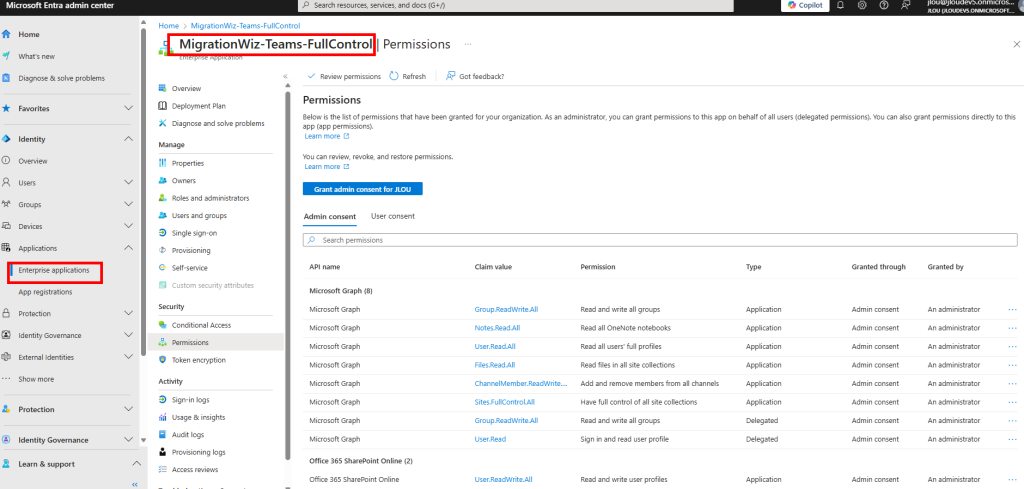Expand the Favorites section
Screen dimensions: 1024x489
(128, 108)
